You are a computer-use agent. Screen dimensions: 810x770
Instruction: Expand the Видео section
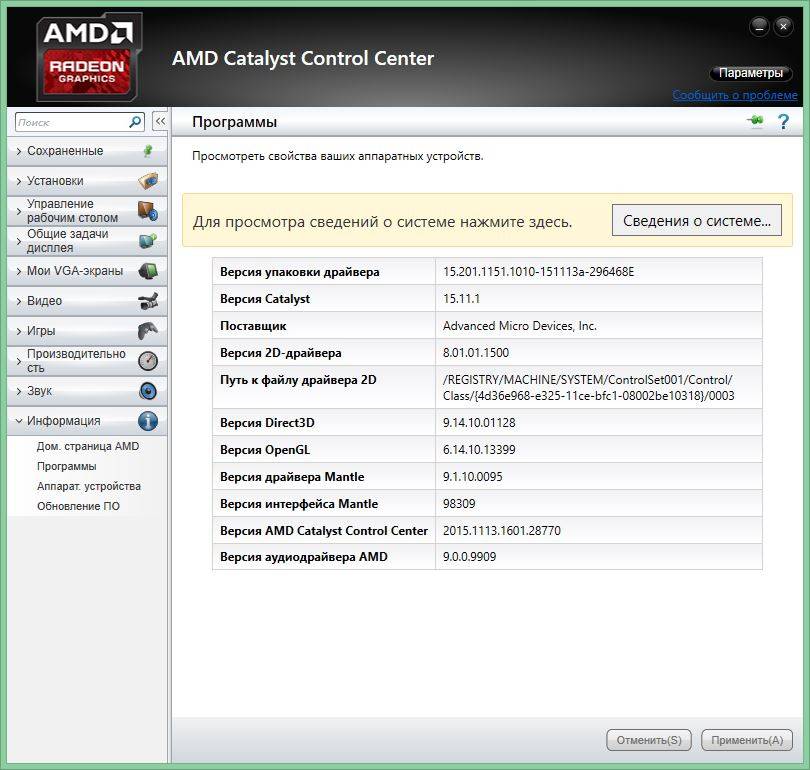(87, 301)
